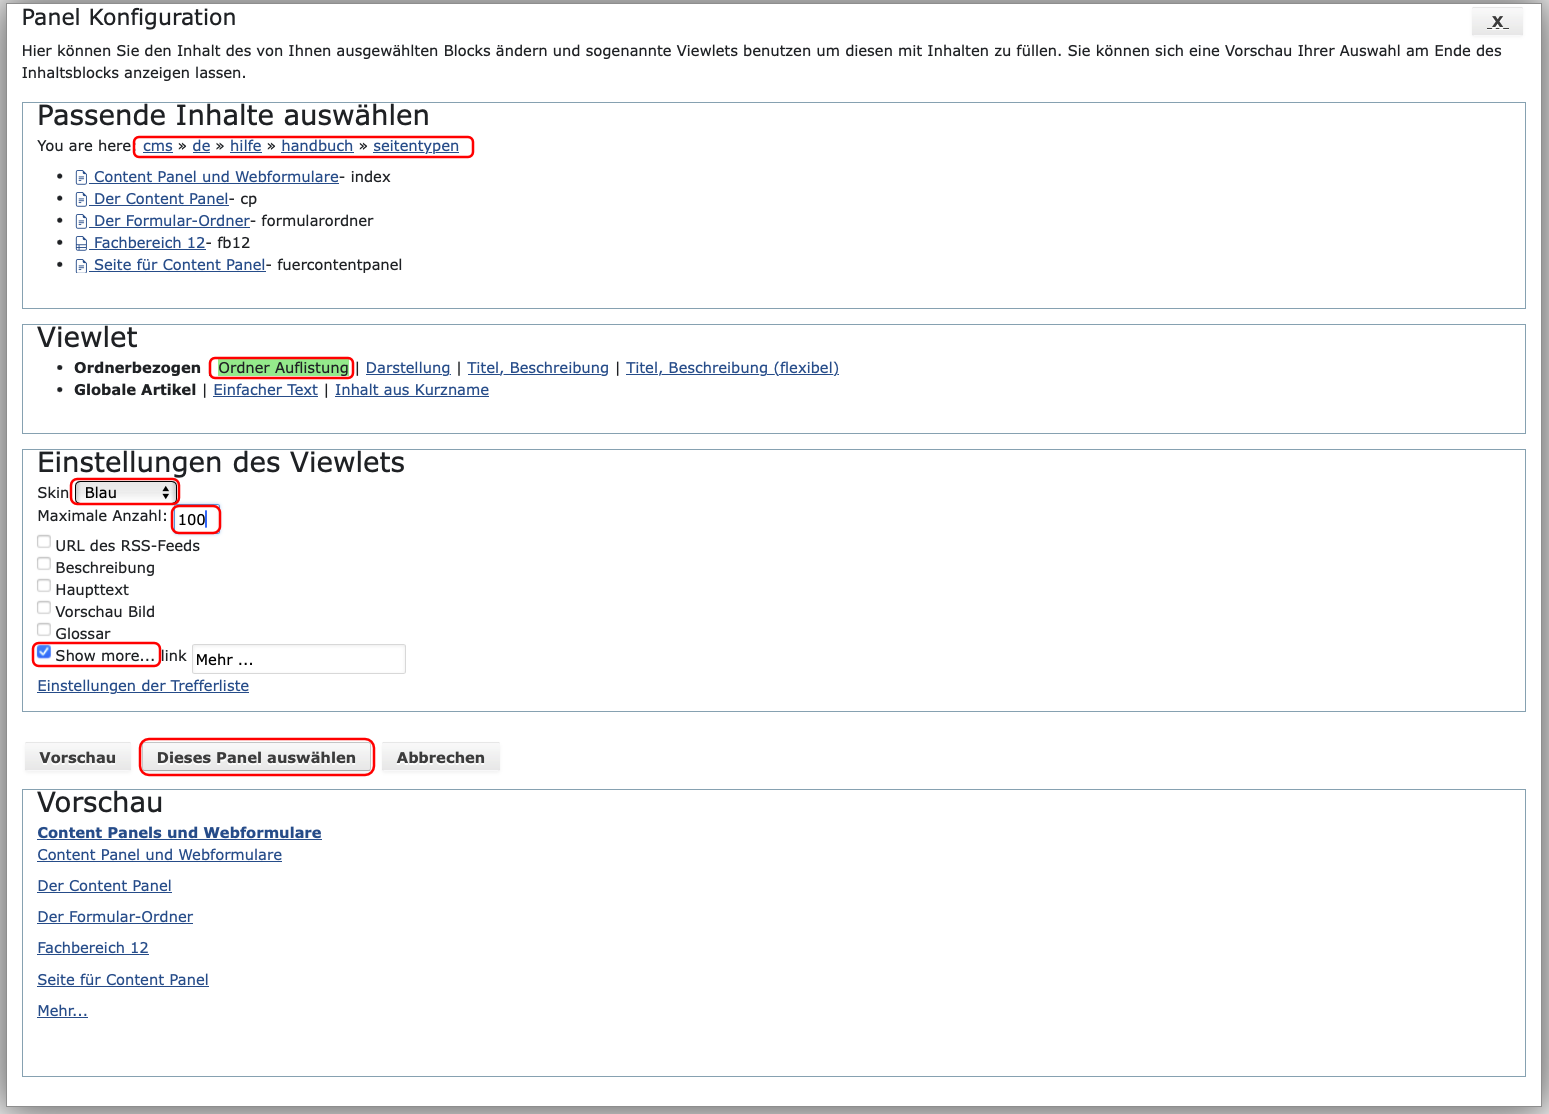The width and height of the screenshot is (1549, 1114).
Task: Choose Titel, Beschreibung (flexibel) viewlet
Action: point(732,368)
